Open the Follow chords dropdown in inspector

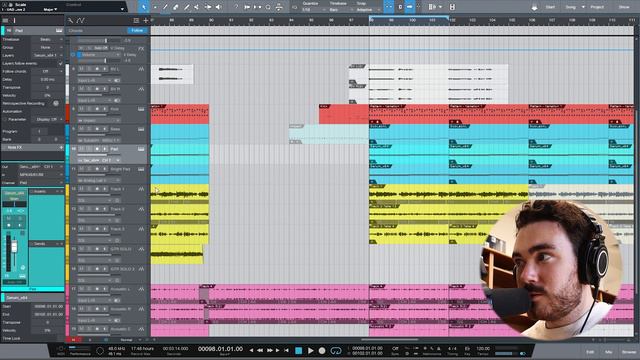point(47,71)
